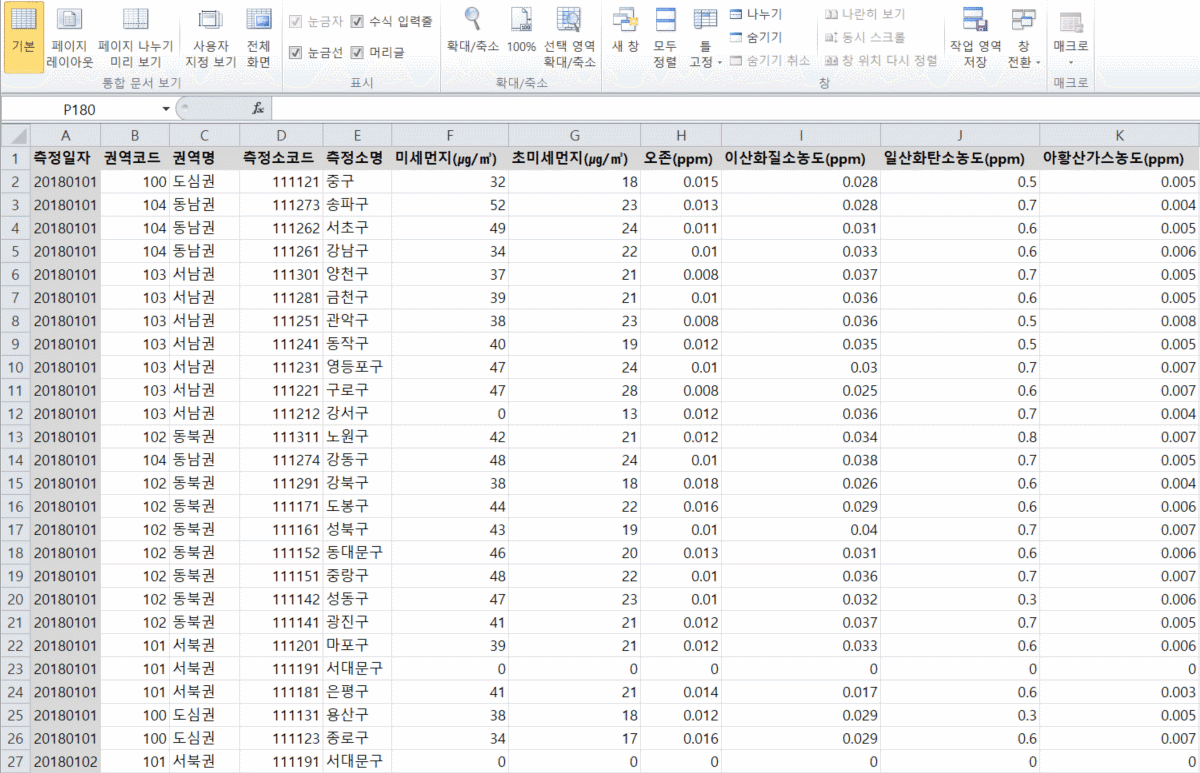1200x773 pixels.
Task: Click Arrange All windows (모두 정렬)
Action: coord(665,37)
